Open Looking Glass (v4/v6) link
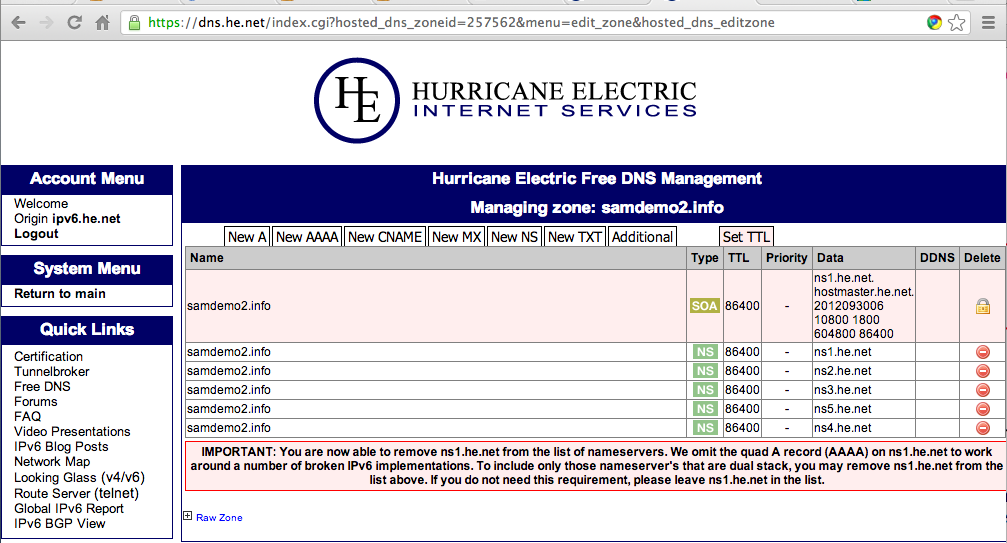1007x543 pixels. coord(80,478)
